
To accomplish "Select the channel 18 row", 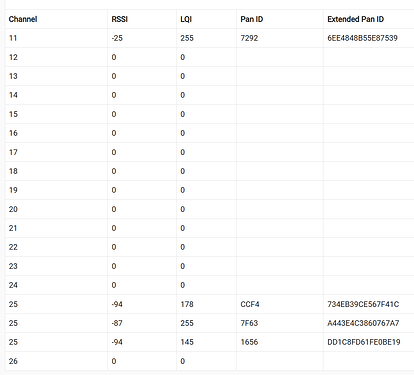I will (x=209, y=171).
